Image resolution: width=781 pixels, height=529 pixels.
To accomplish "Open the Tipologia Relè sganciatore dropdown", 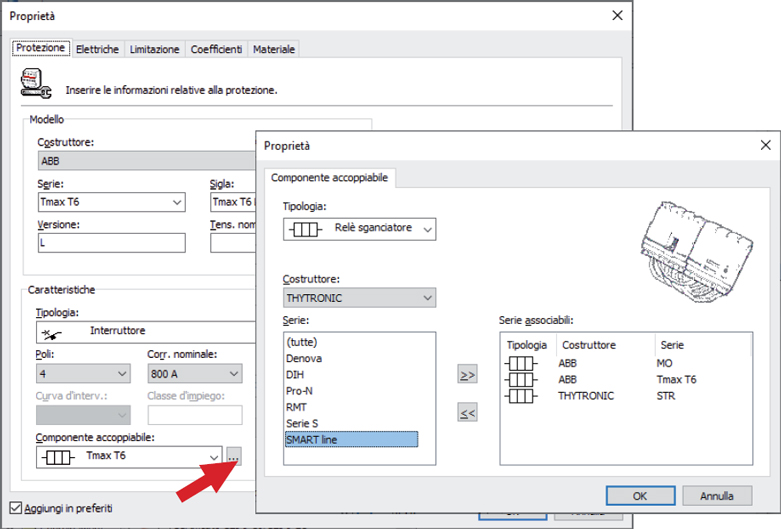I will 360,229.
